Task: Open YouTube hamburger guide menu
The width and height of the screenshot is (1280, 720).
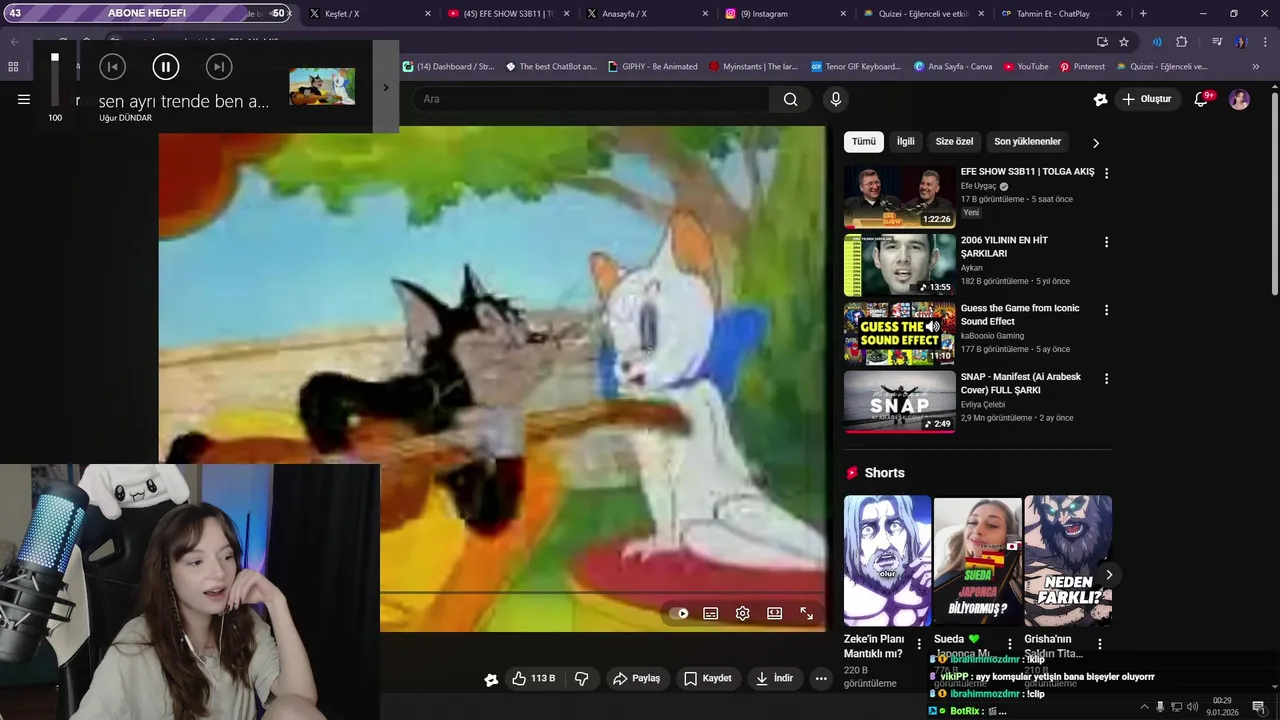Action: click(24, 99)
